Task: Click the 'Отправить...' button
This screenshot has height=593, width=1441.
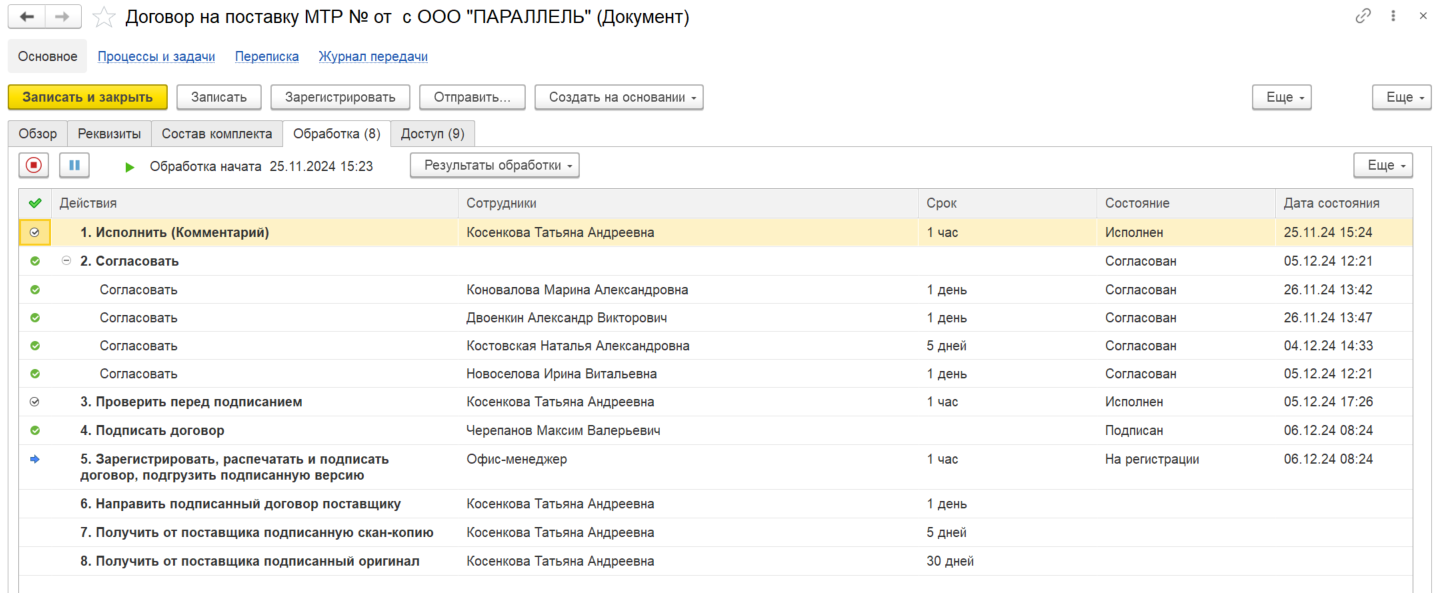Action: tap(472, 97)
